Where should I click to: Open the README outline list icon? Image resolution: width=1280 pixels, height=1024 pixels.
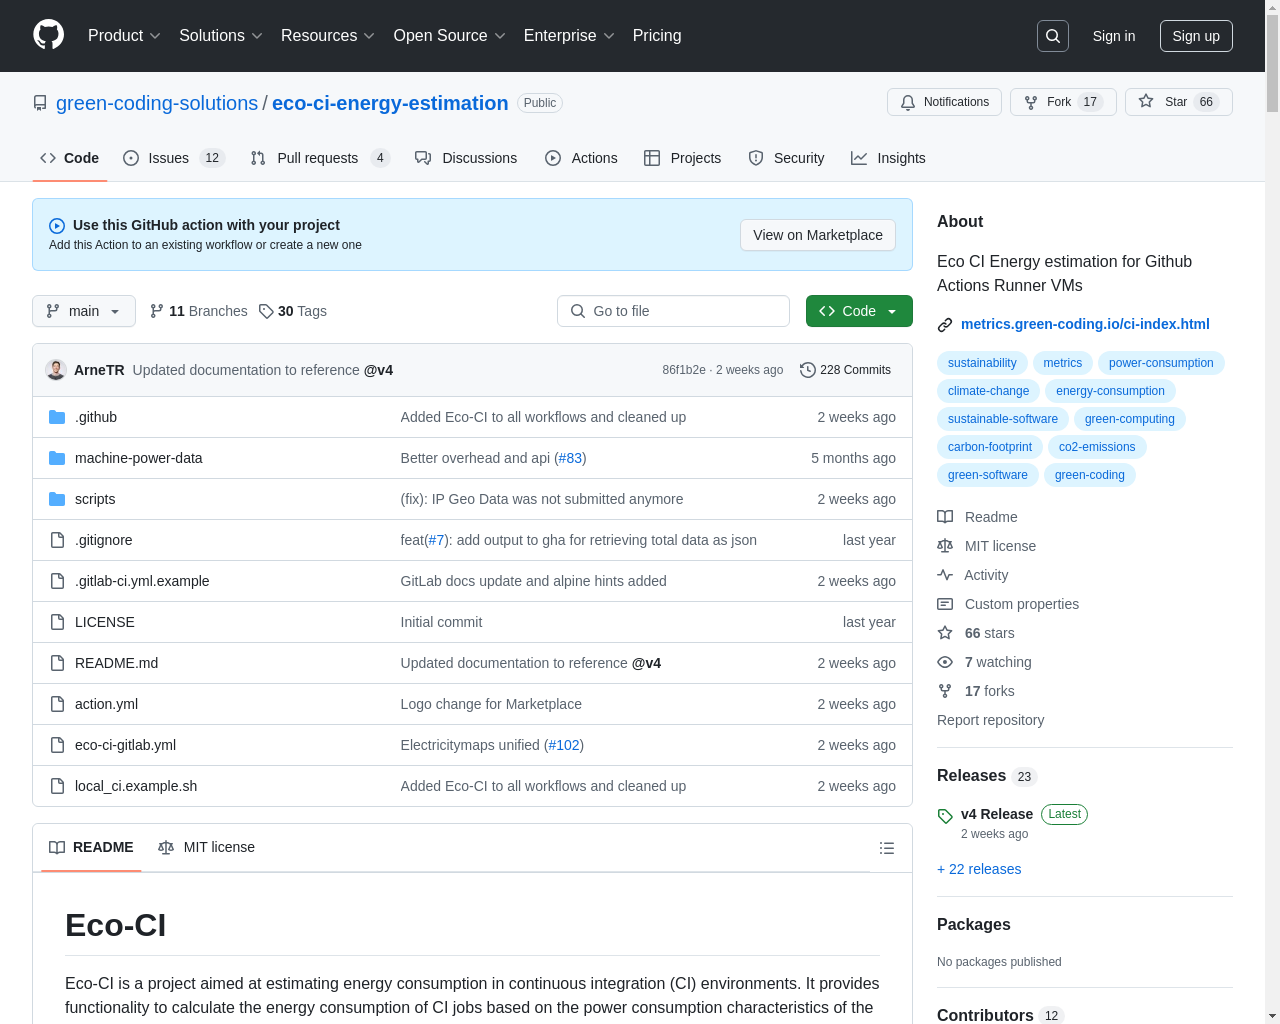[887, 848]
